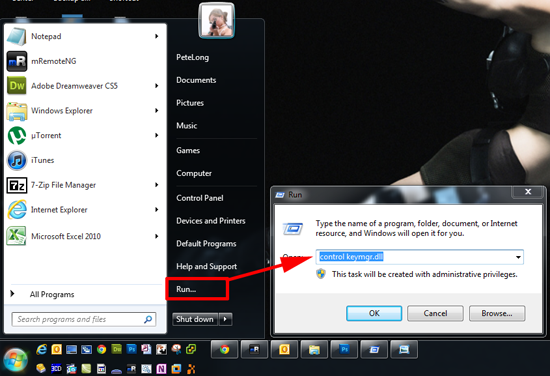Open the mRemoteNG icon in Start menu
Screen dimensions: 550x376
click(x=16, y=61)
